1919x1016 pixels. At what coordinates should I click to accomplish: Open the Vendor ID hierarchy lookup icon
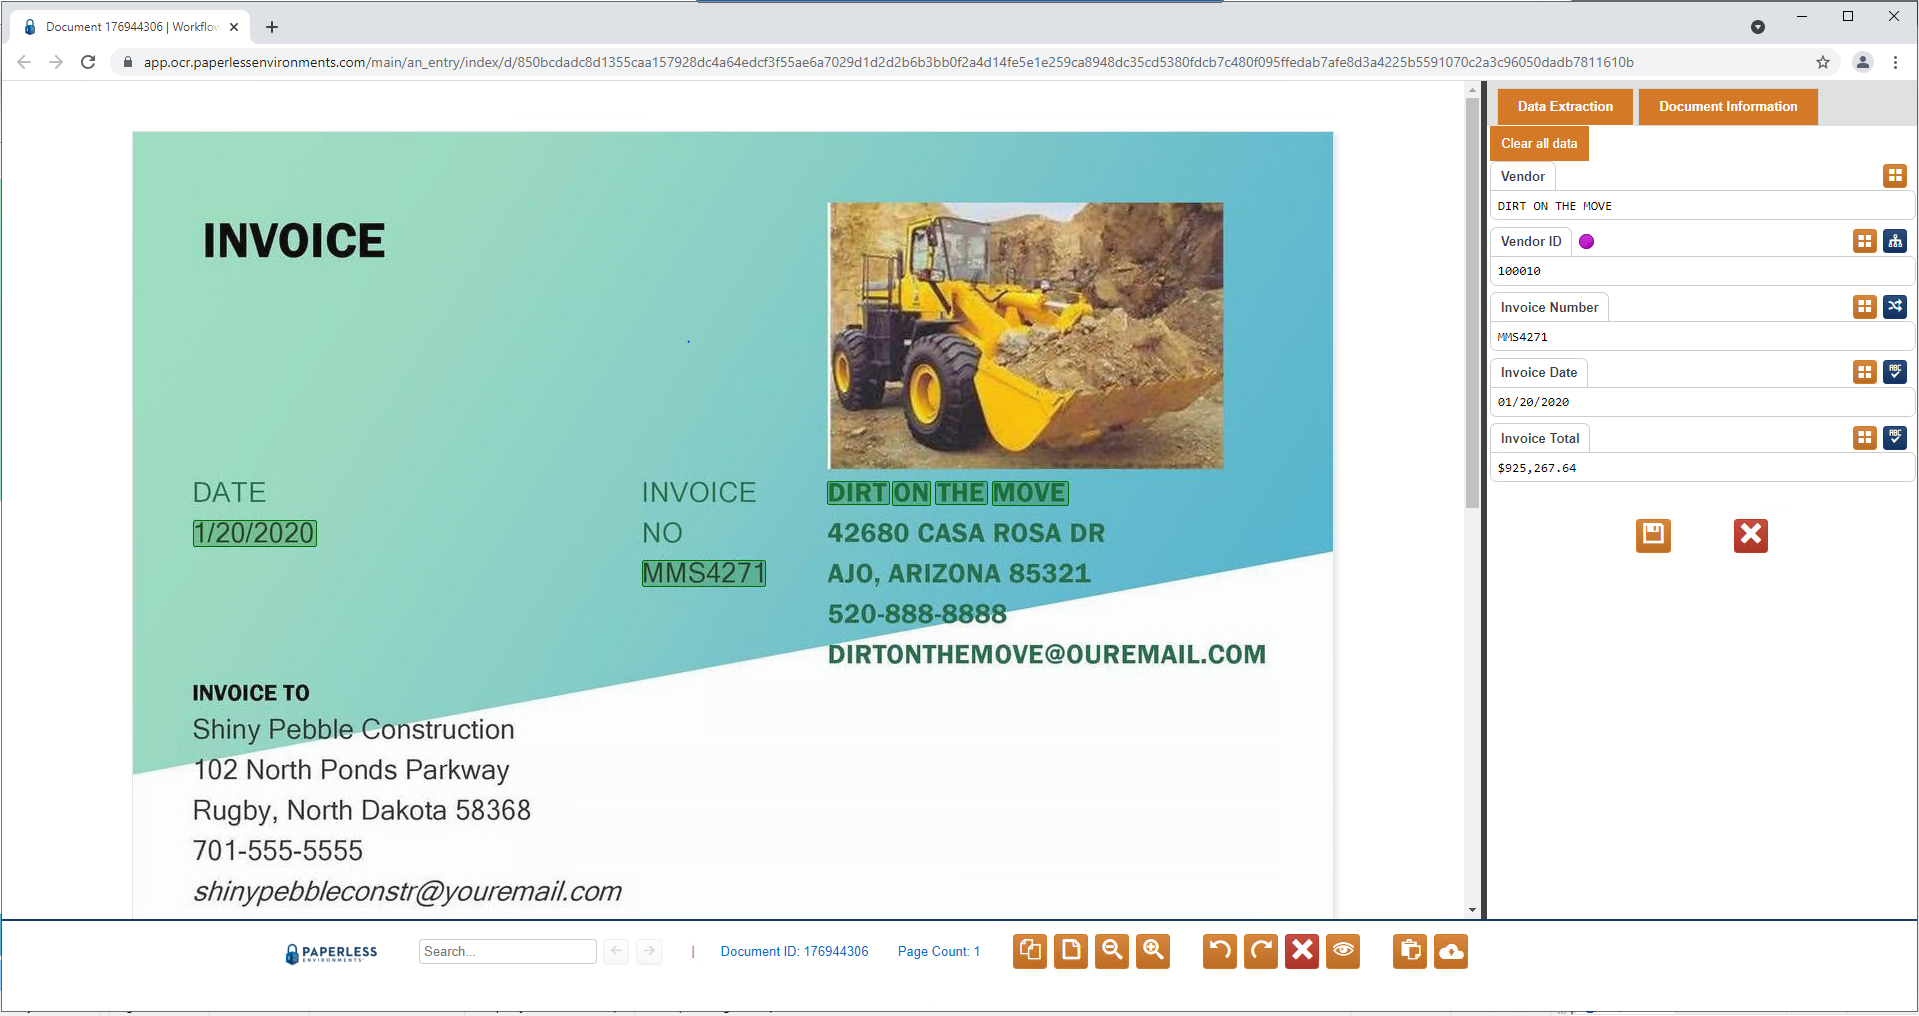point(1895,241)
